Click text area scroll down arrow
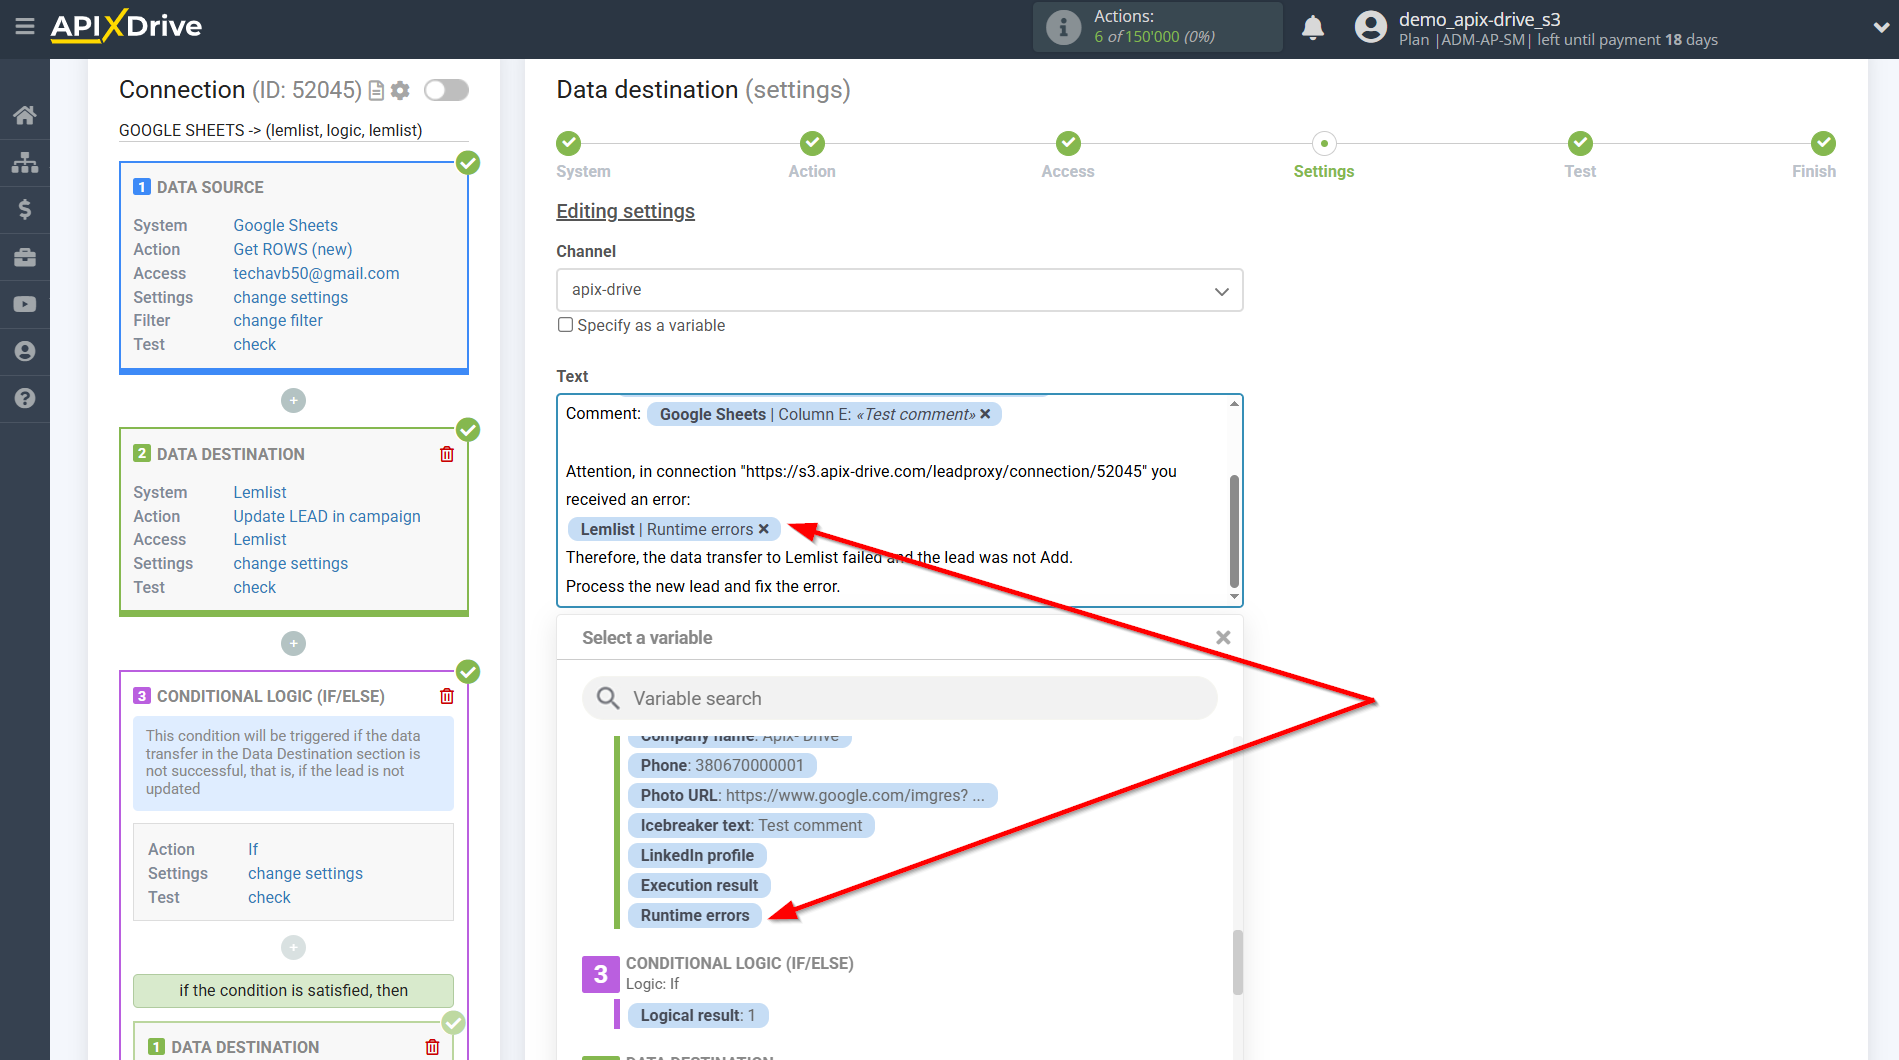 point(1234,597)
